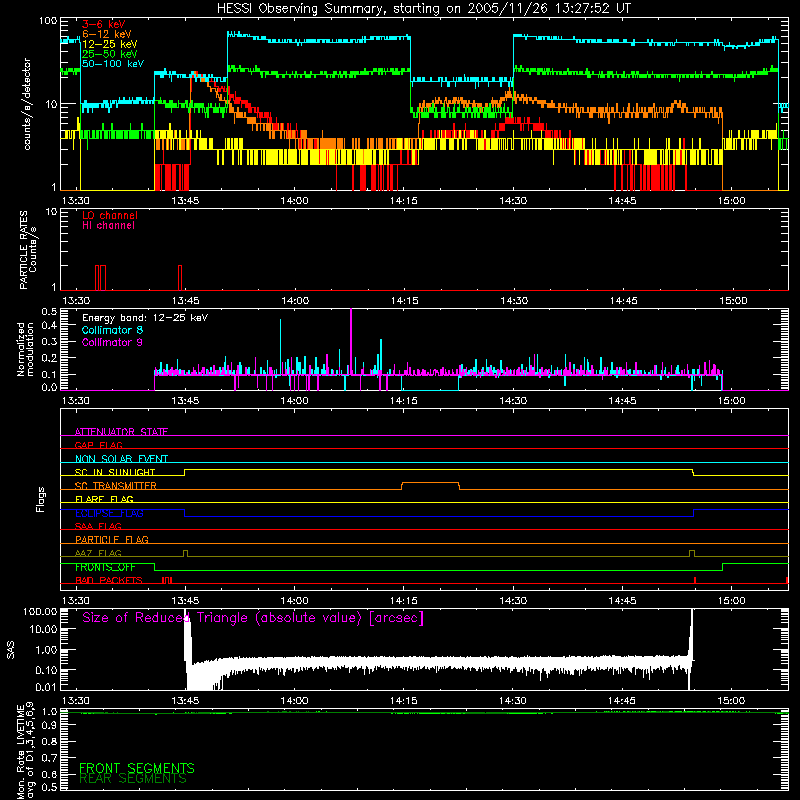Click the Flags panel axis title
Image resolution: width=800 pixels, height=800 pixels.
tap(41, 499)
